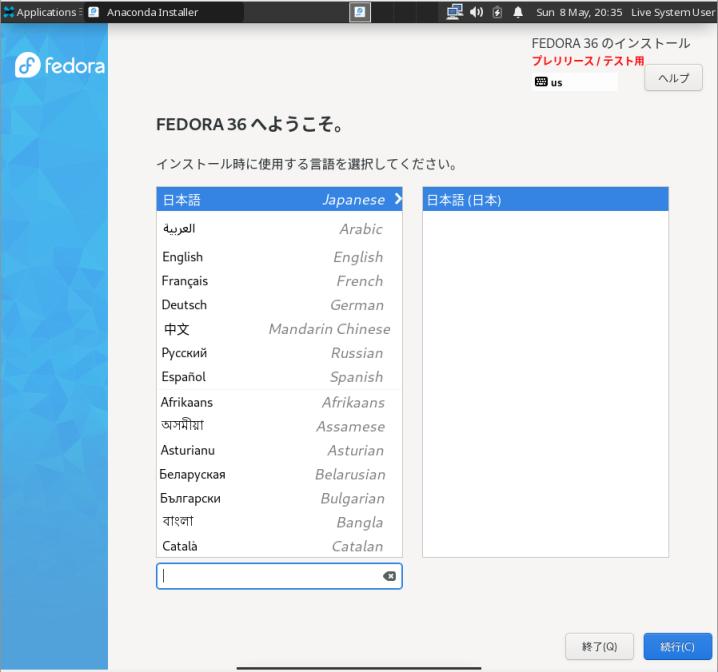
Task: Click the keyboard layout us indicator
Action: [x=575, y=82]
